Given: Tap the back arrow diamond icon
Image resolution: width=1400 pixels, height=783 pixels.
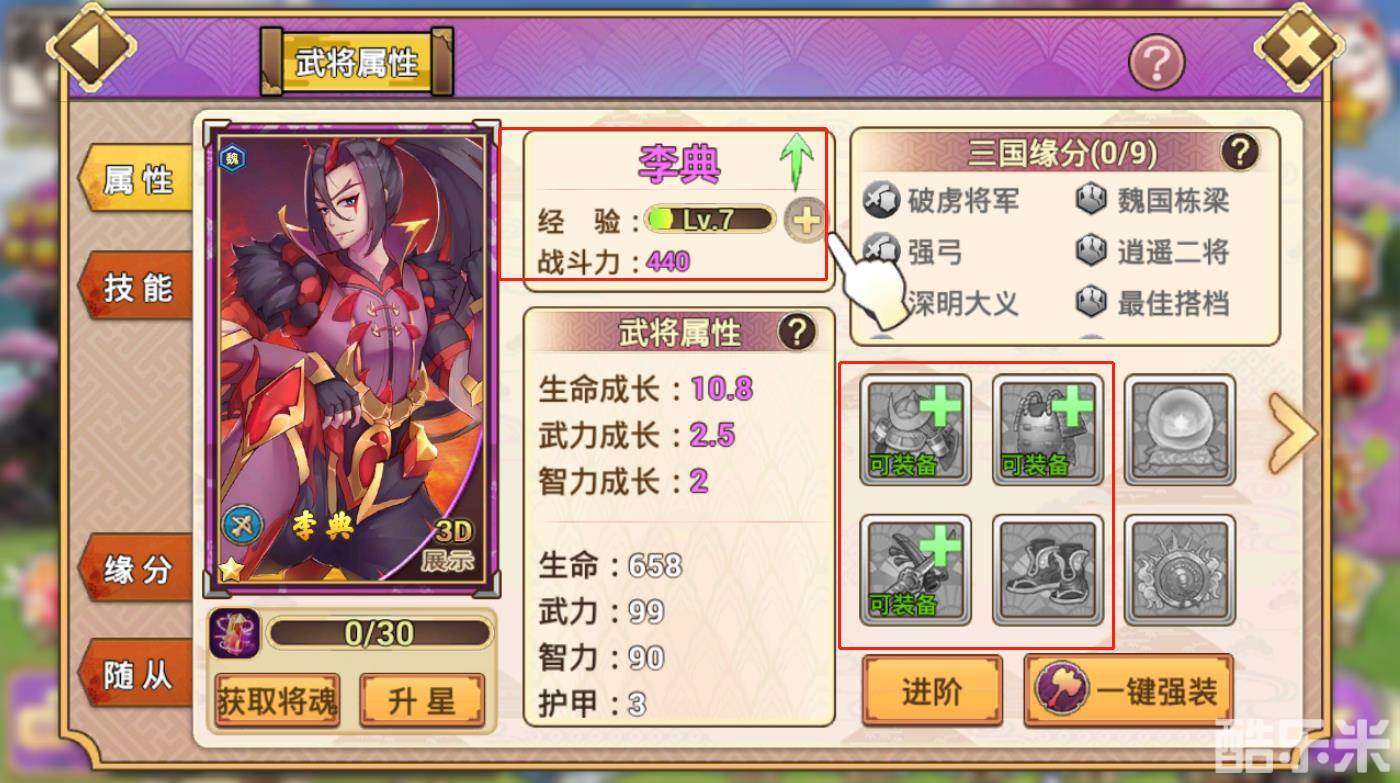Looking at the screenshot, I should (92, 48).
